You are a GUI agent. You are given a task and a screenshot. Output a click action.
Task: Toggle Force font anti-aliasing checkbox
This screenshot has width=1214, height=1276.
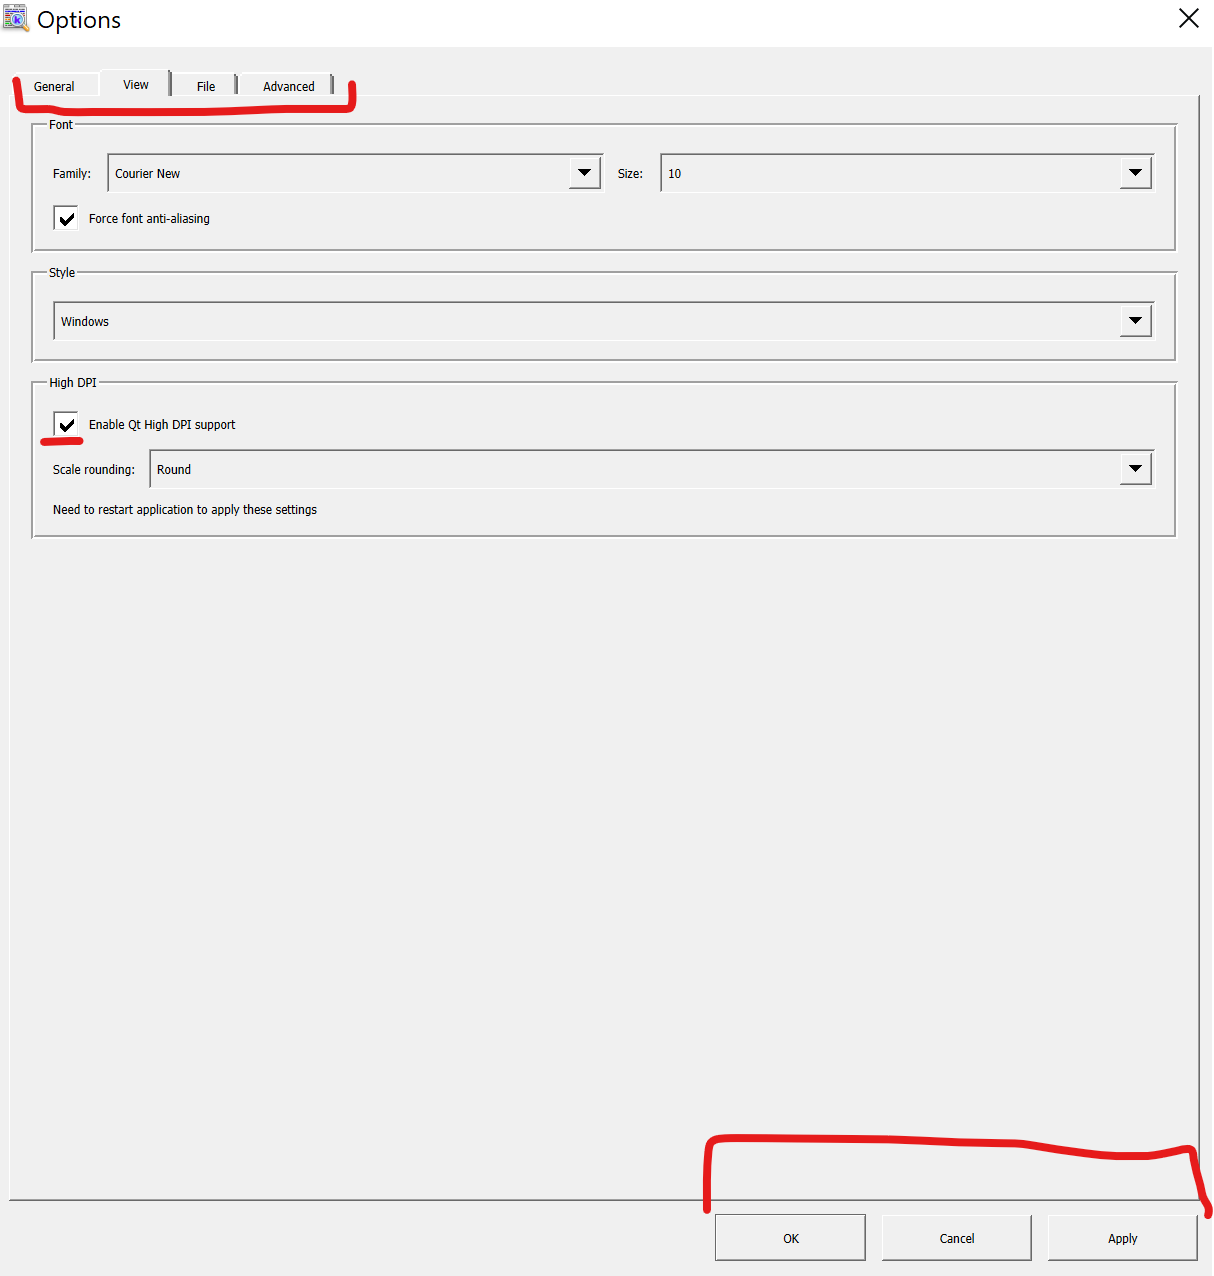[66, 218]
